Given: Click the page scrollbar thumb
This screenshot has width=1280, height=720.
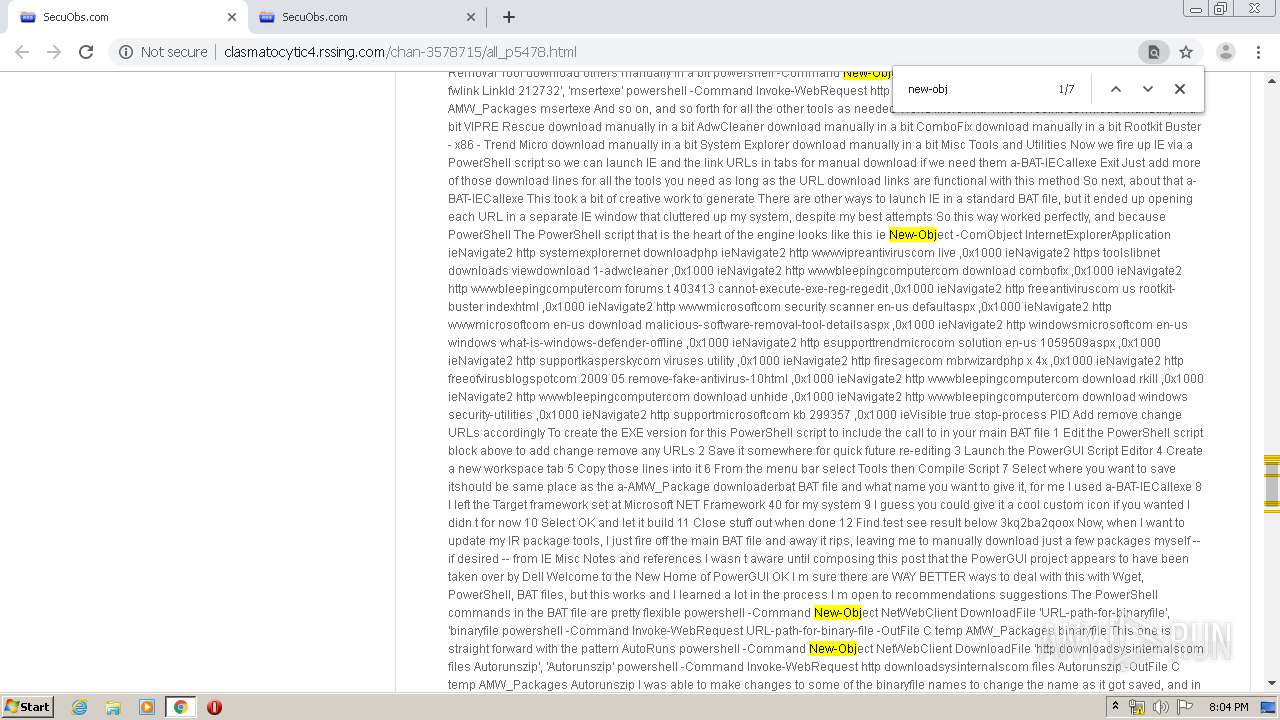Looking at the screenshot, I should tap(1272, 483).
